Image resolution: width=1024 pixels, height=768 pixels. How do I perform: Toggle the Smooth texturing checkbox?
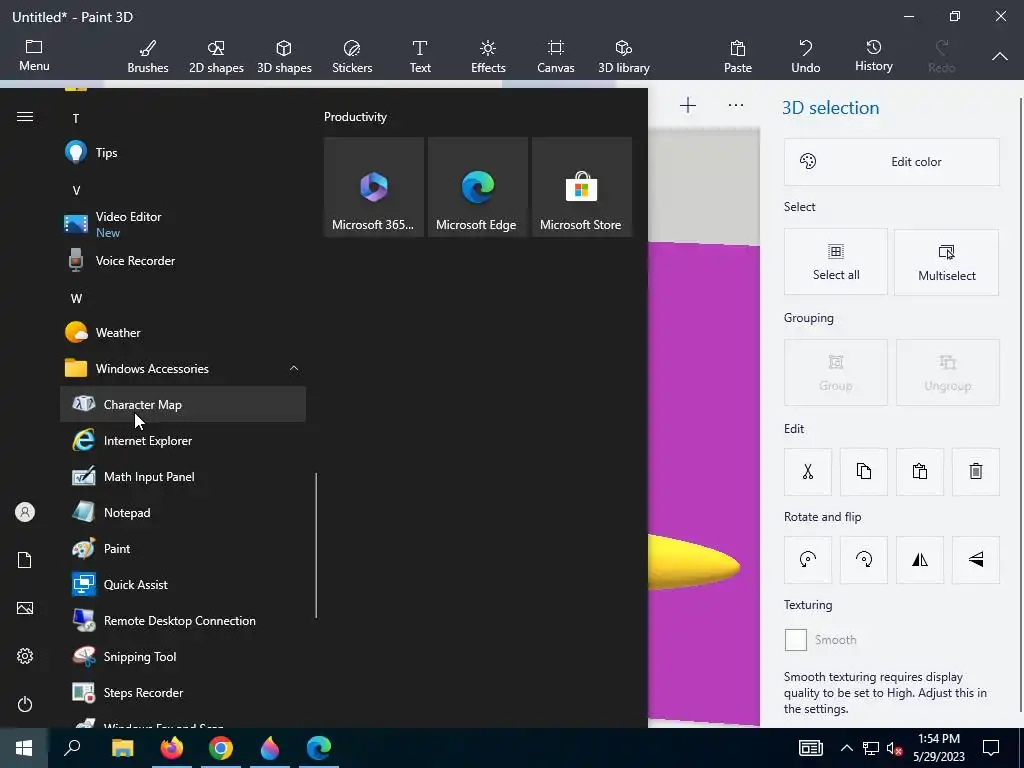pyautogui.click(x=795, y=640)
